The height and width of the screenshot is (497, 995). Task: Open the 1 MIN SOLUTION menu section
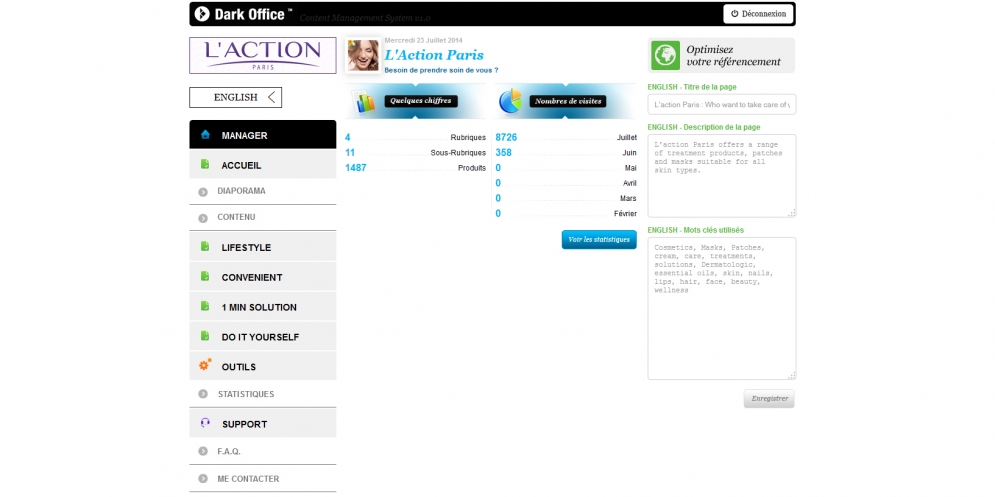point(263,307)
